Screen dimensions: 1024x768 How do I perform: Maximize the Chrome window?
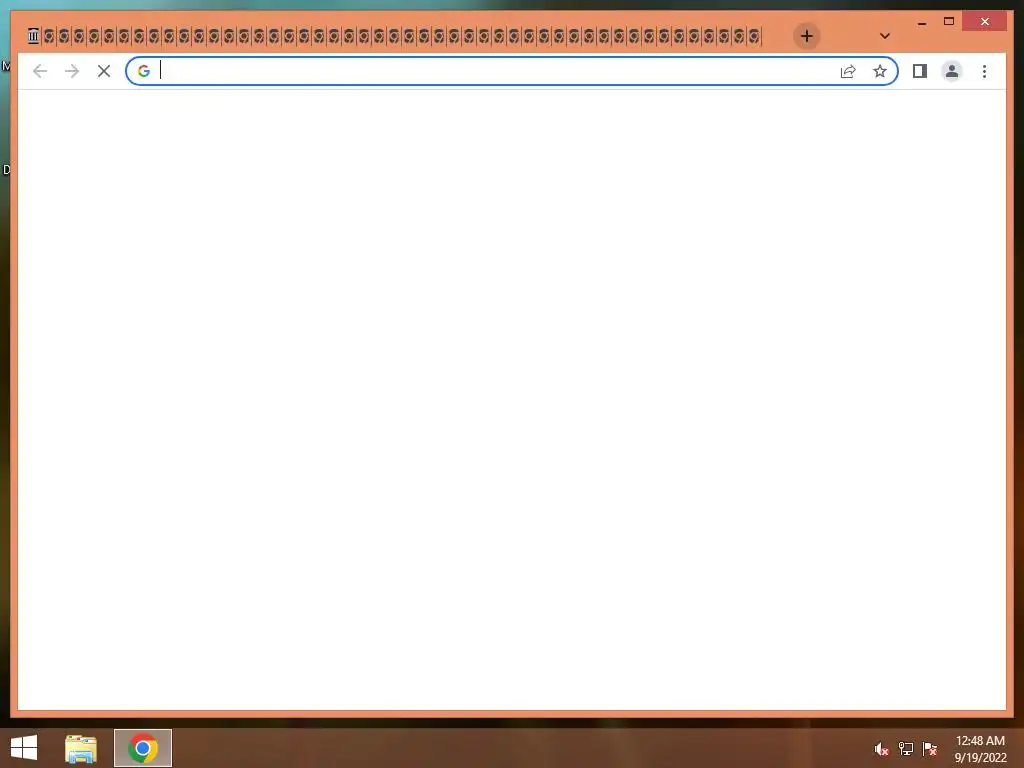pyautogui.click(x=949, y=22)
